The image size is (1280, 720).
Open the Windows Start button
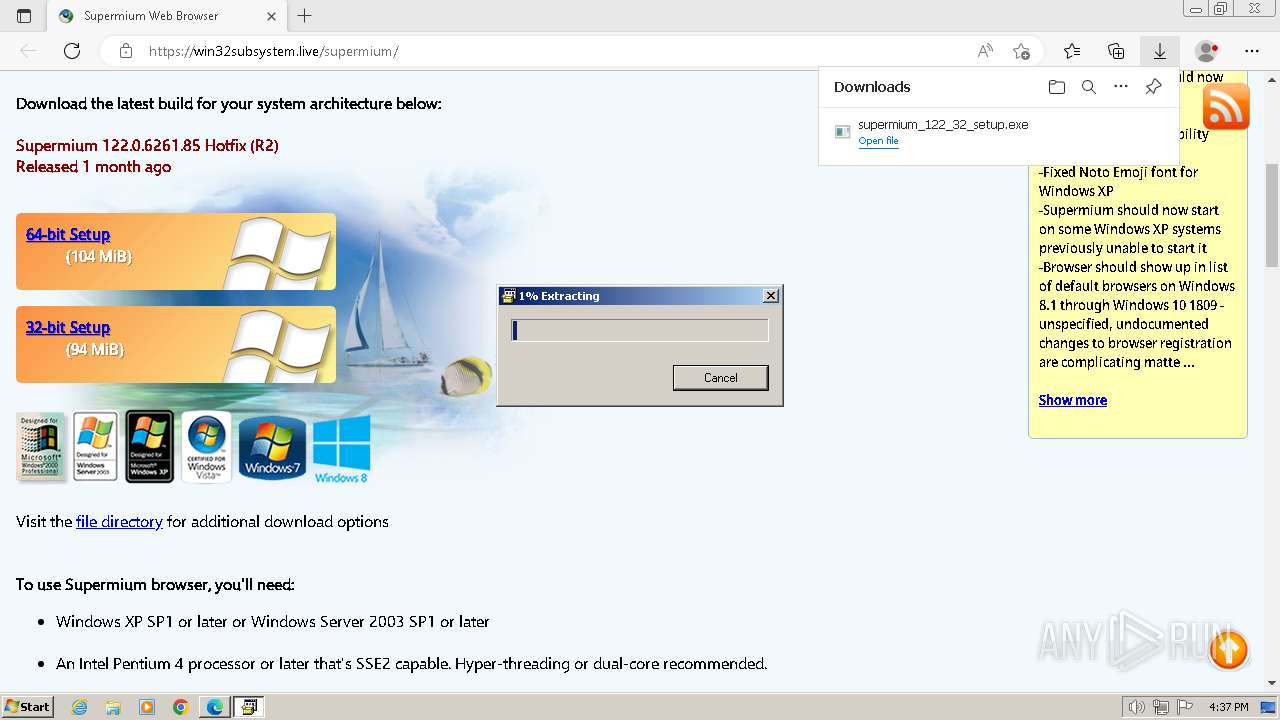tap(28, 706)
